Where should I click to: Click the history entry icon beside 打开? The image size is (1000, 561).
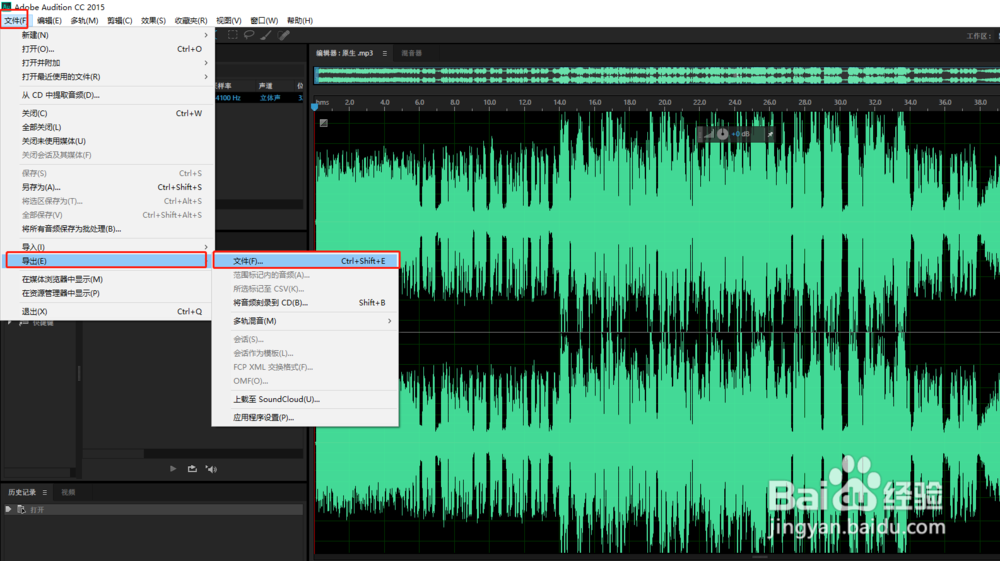[21, 509]
